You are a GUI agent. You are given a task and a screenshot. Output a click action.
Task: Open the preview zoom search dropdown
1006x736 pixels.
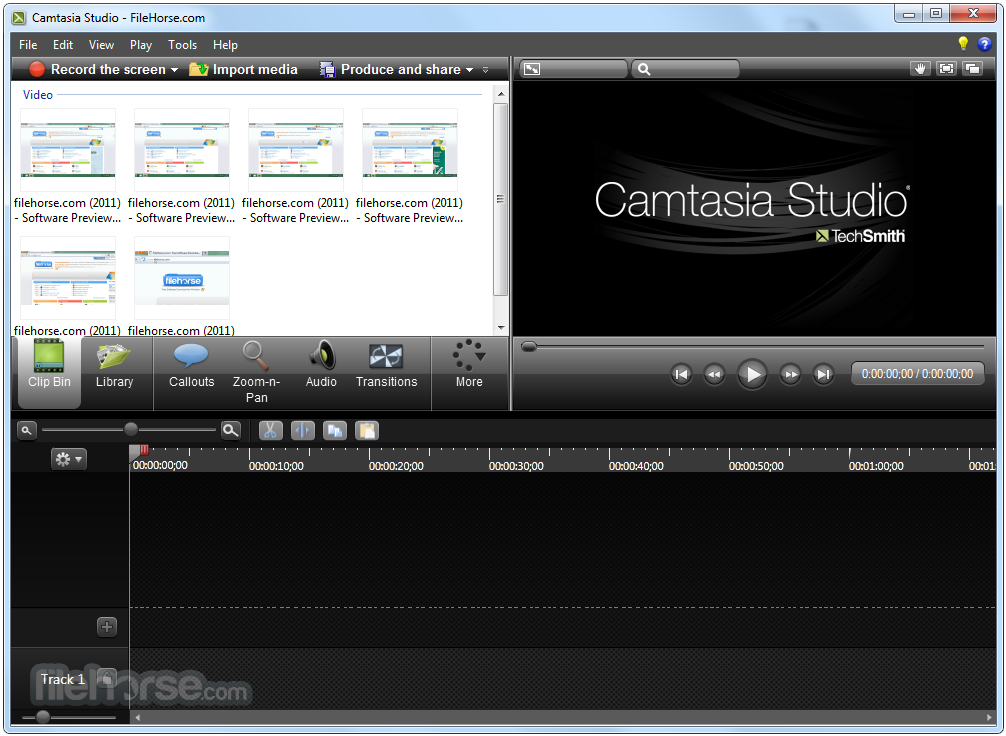685,69
